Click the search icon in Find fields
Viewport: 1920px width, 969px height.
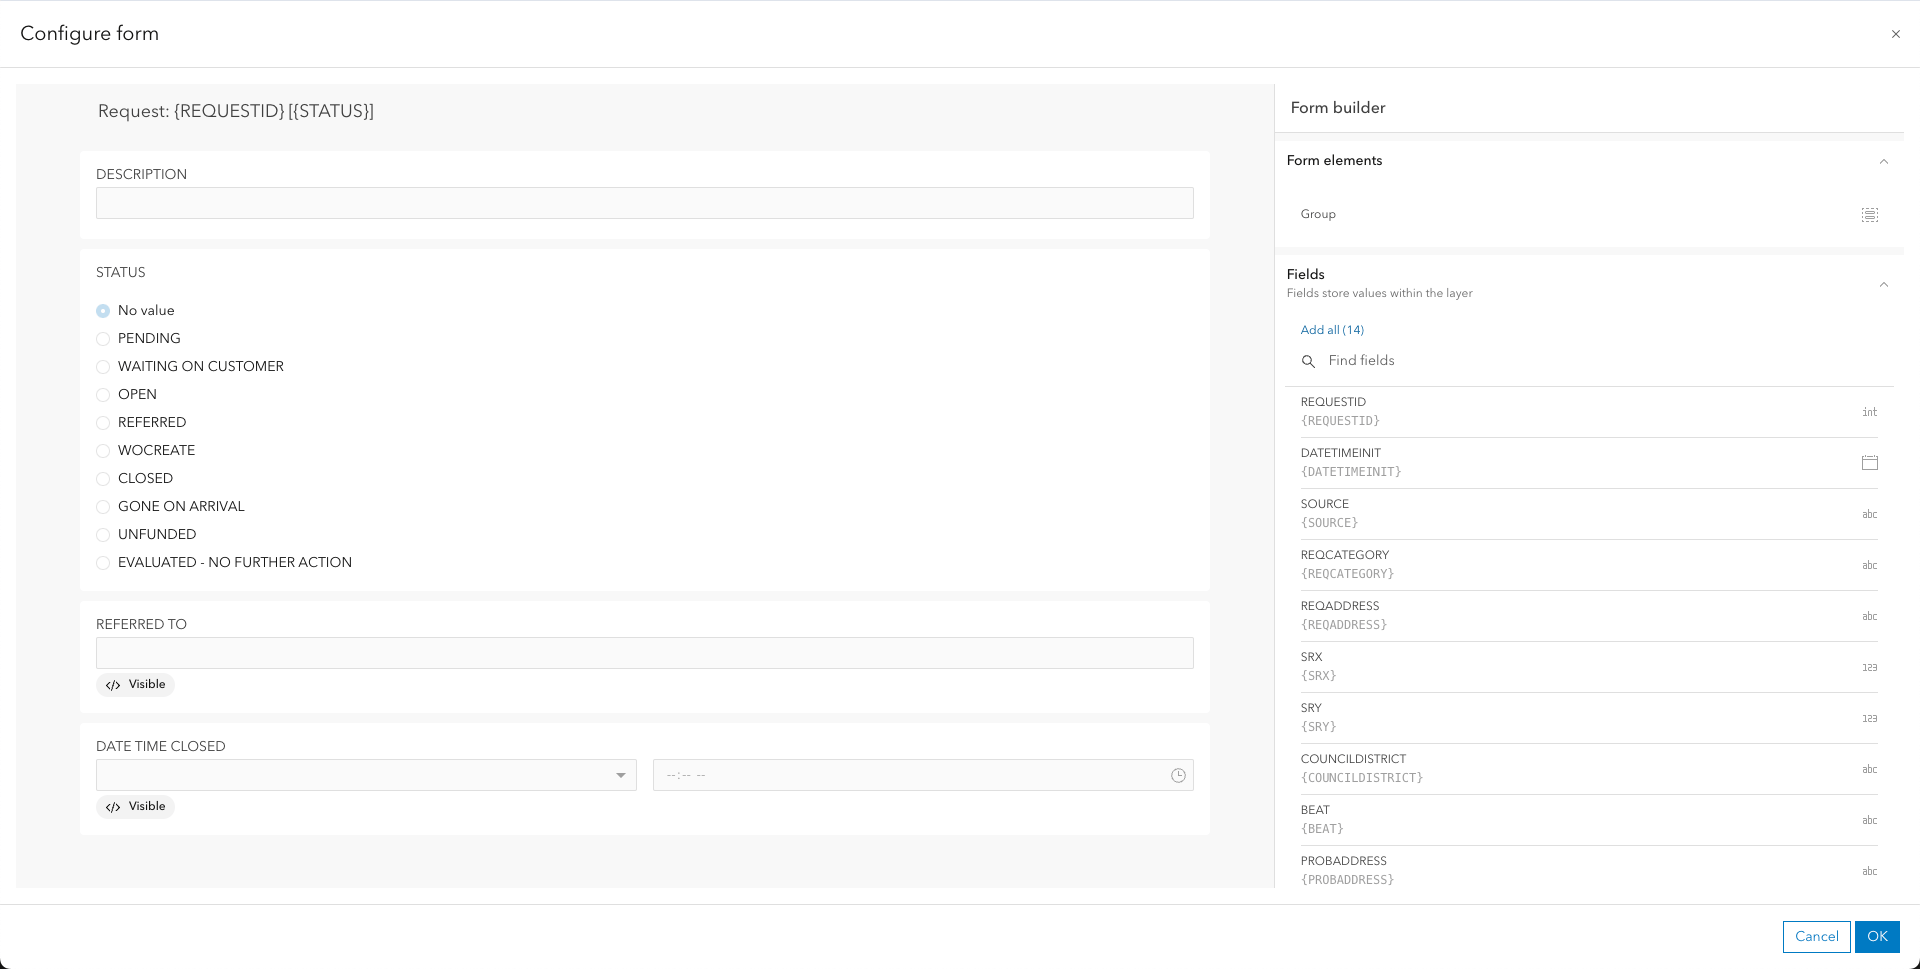pos(1309,361)
